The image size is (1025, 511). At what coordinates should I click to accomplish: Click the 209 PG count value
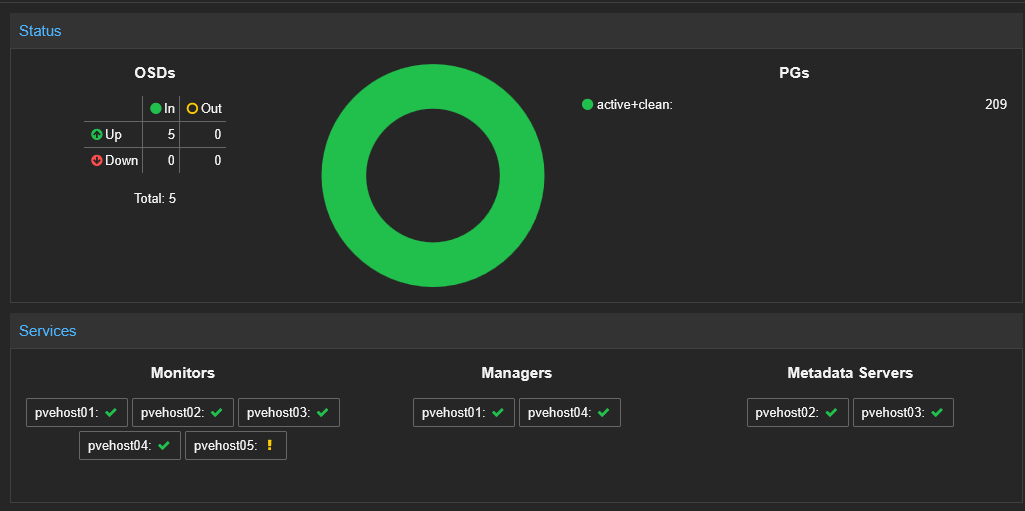pyautogui.click(x=996, y=105)
